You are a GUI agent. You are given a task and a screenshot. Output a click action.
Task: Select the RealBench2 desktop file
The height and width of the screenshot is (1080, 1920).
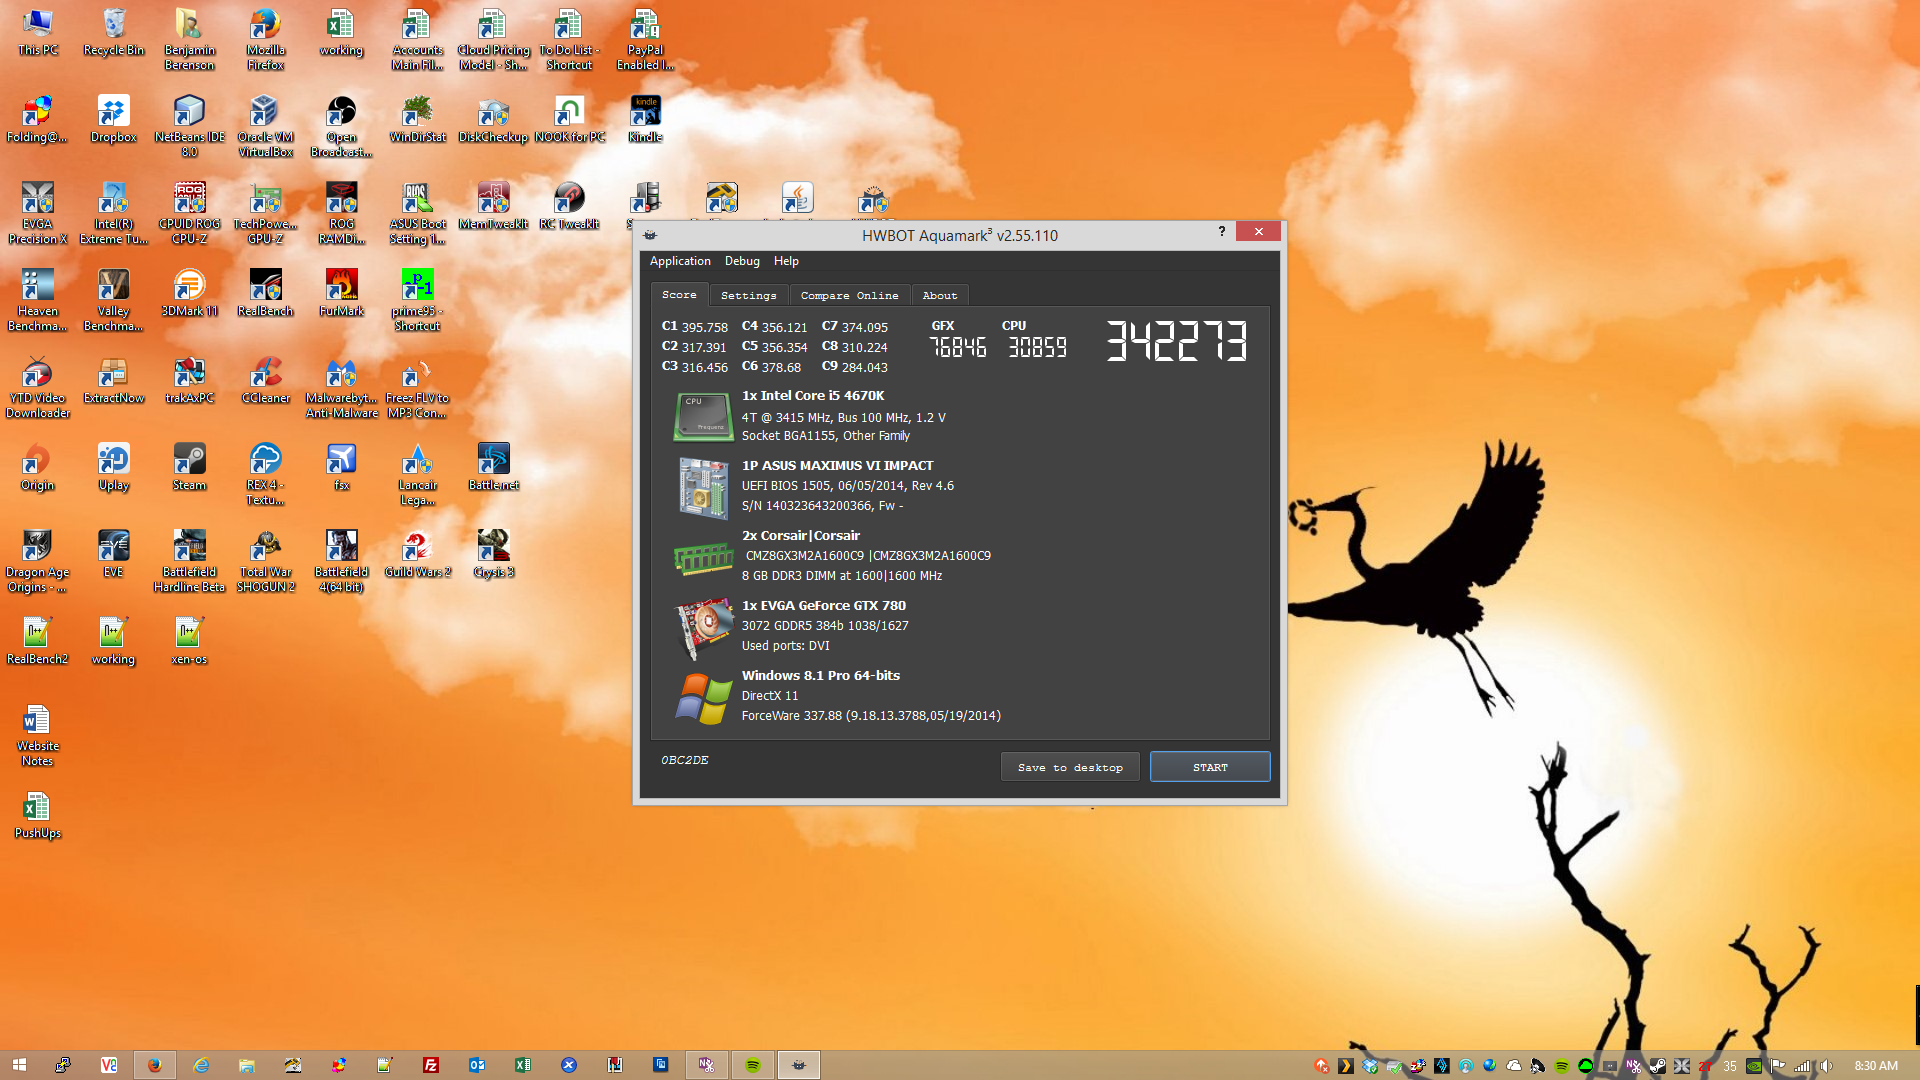point(38,641)
